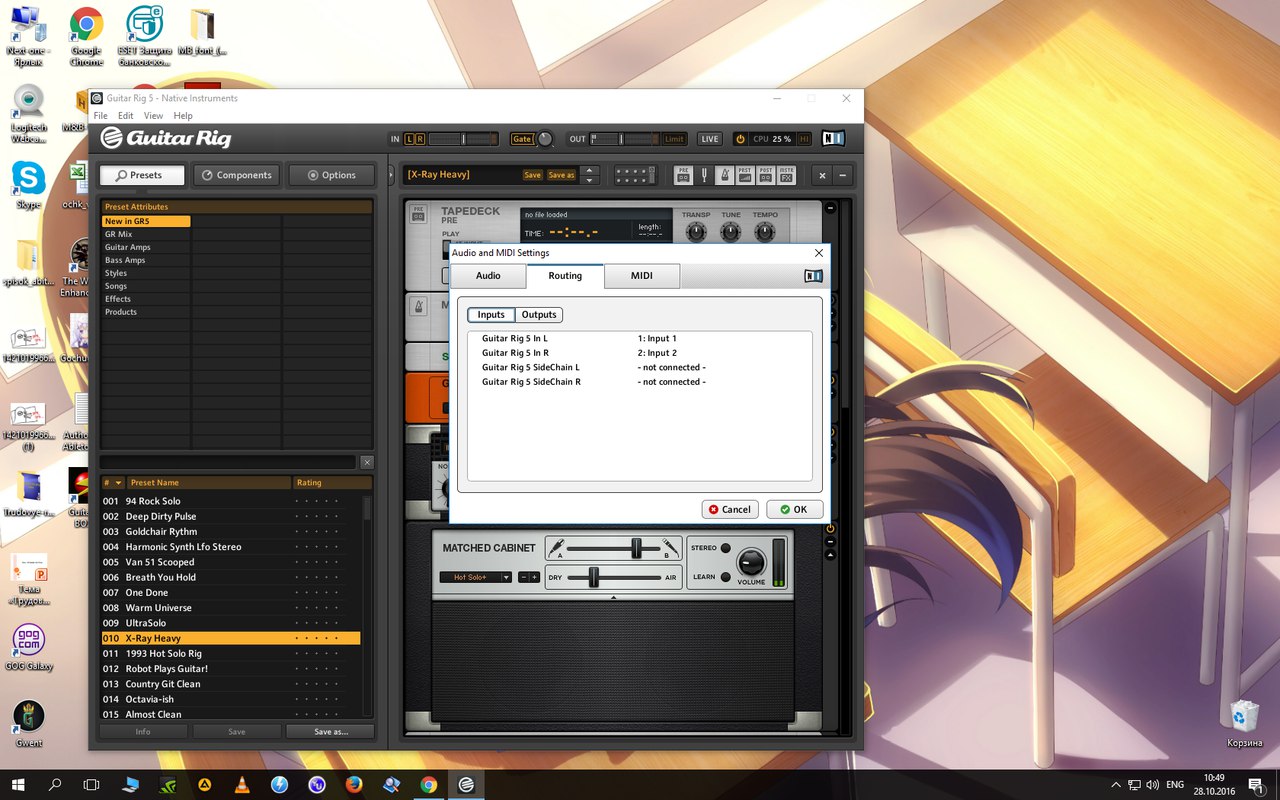Cancel the Audio and MIDI Settings dialog
The width and height of the screenshot is (1280, 800).
(x=730, y=509)
